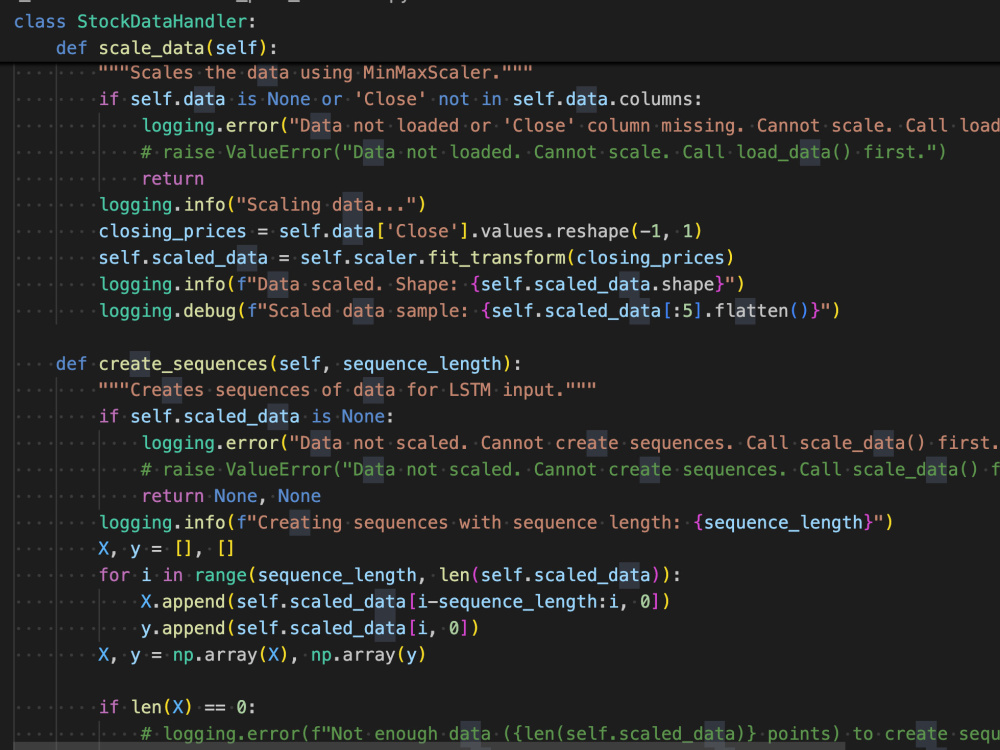Viewport: 1000px width, 750px height.
Task: Click commented line 'logging.error(f"Not enough data'
Action: 570,734
